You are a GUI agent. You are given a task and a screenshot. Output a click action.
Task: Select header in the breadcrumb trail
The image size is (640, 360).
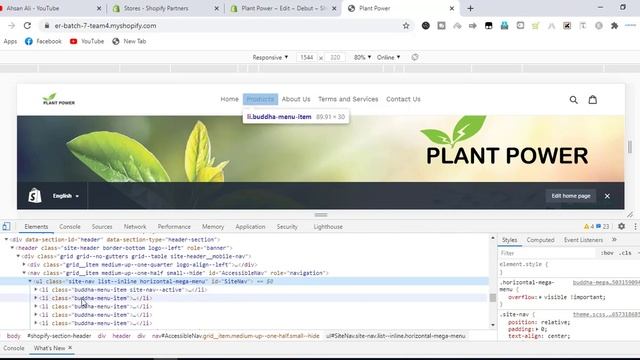(122, 336)
